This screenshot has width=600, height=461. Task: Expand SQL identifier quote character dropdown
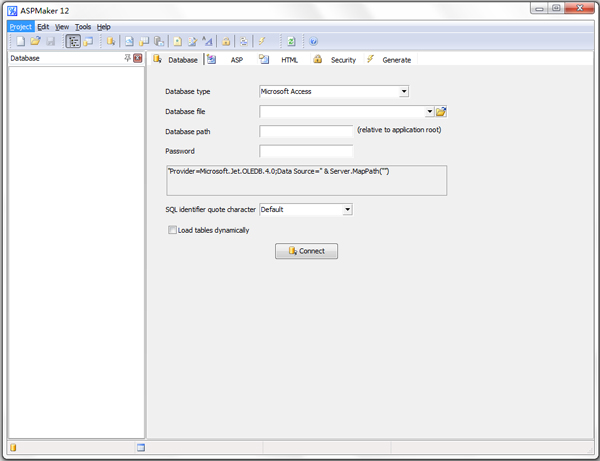[x=347, y=210]
